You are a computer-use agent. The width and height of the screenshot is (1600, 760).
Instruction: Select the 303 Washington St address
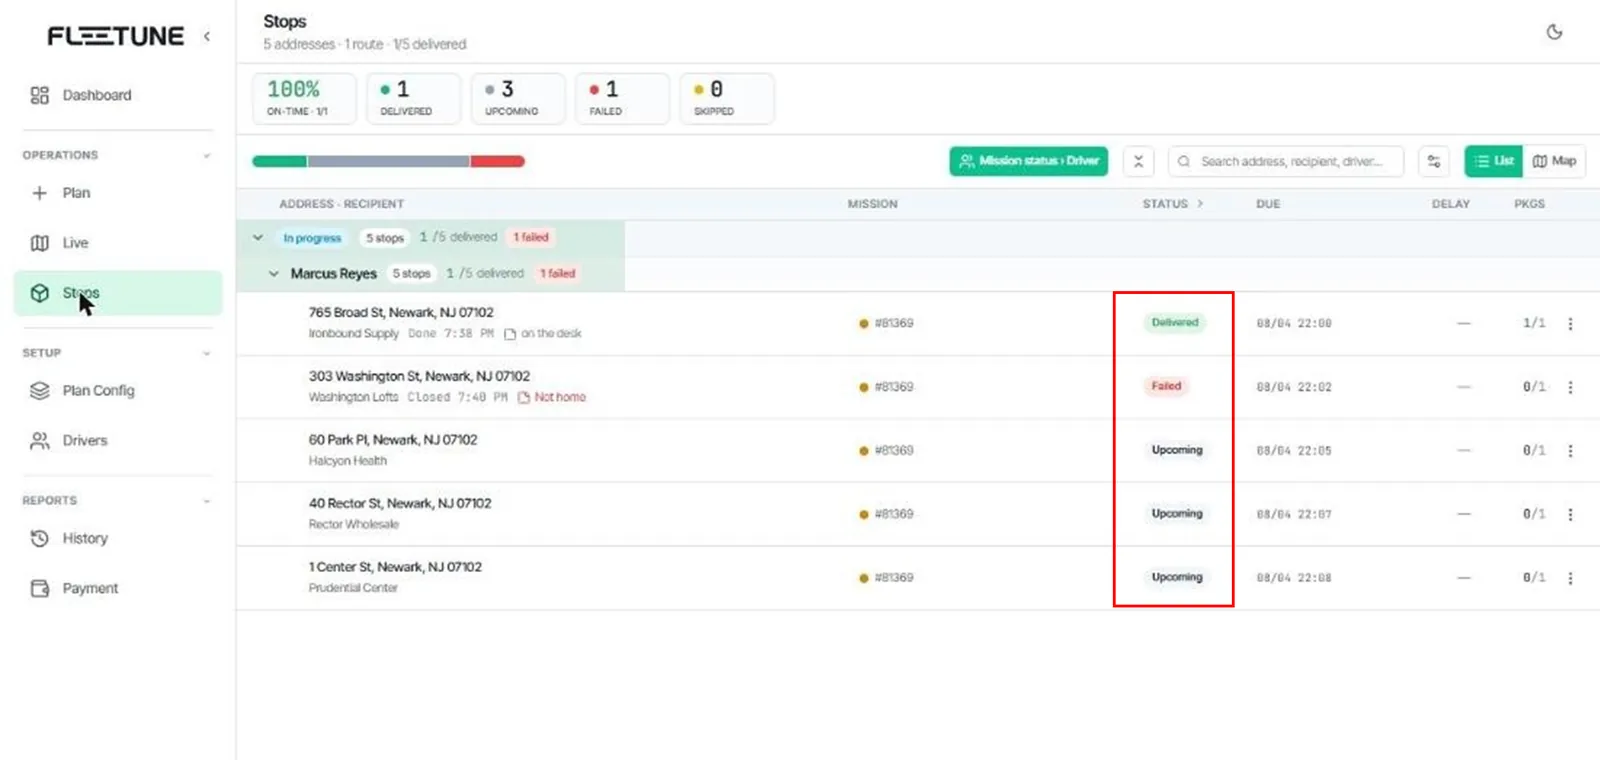[x=419, y=377]
